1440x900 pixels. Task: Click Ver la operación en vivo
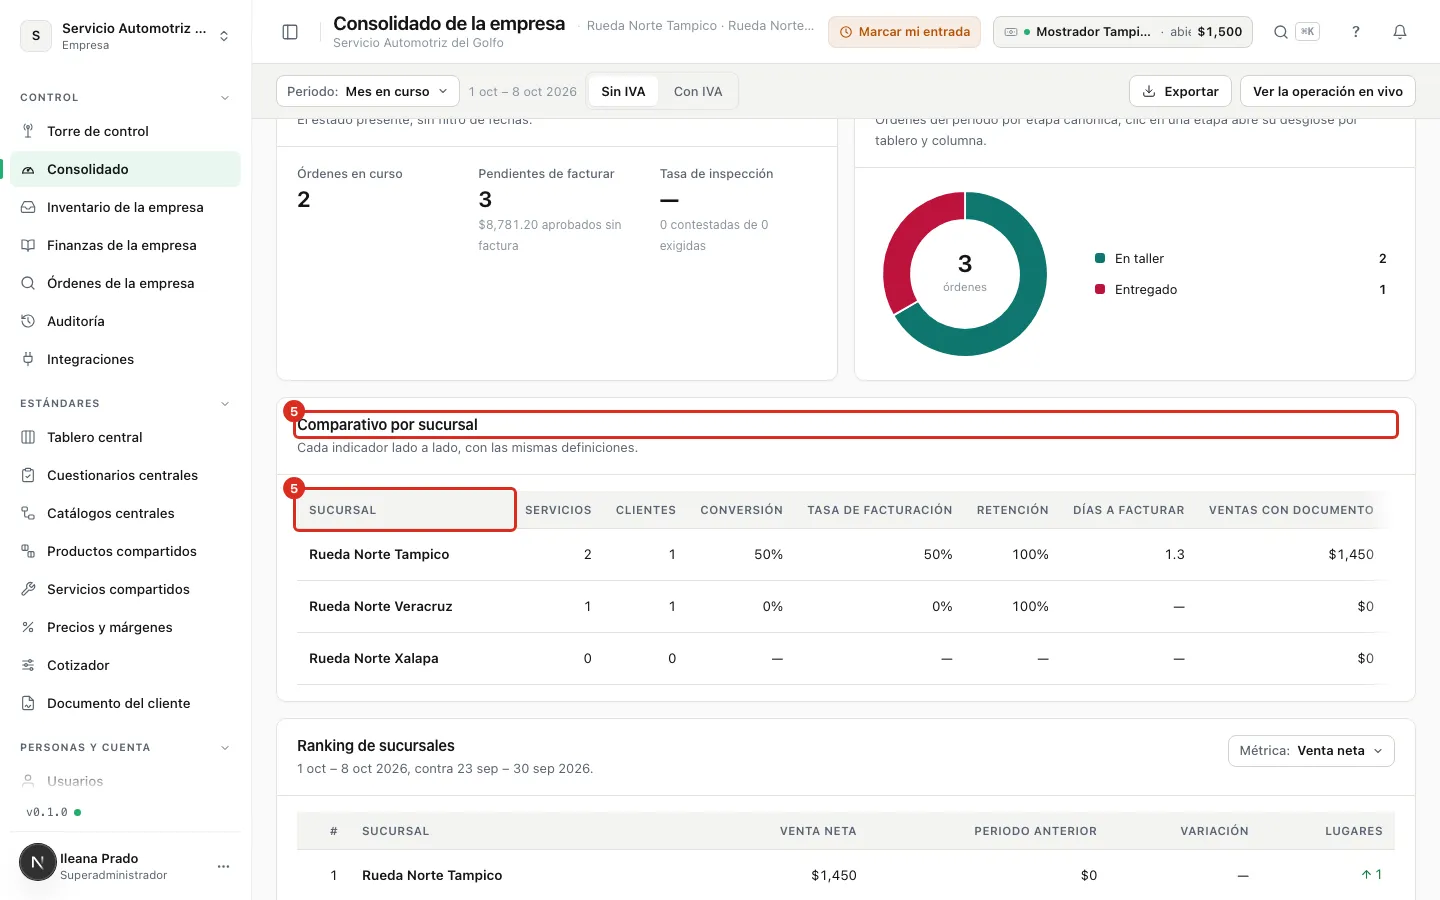tap(1328, 91)
